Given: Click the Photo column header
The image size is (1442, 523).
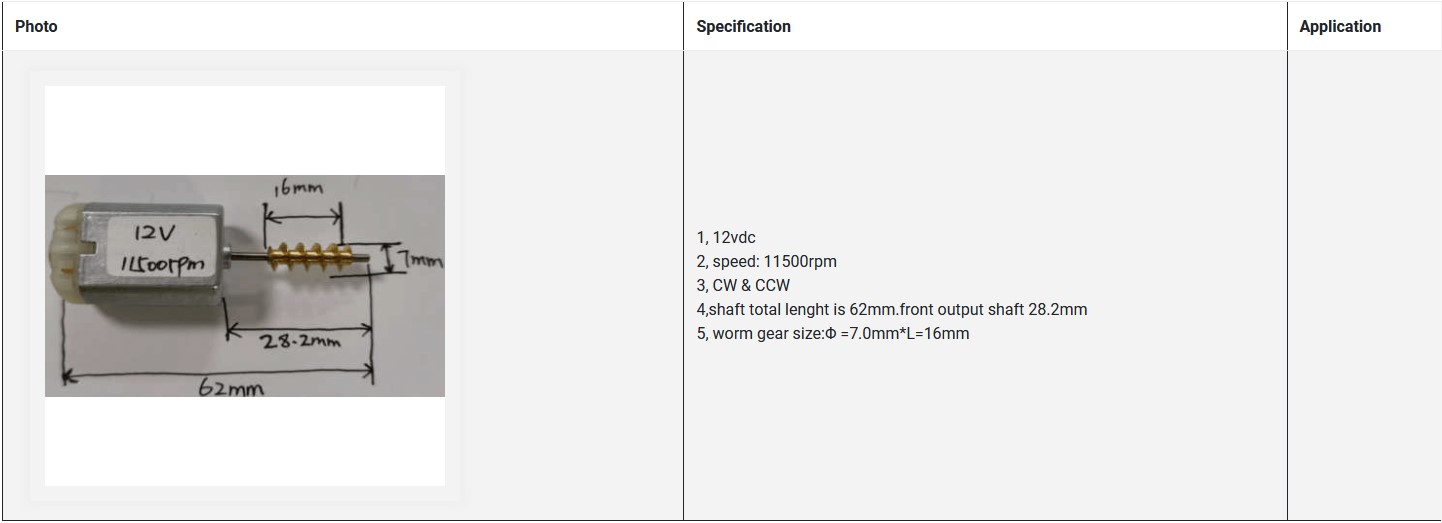Looking at the screenshot, I should tap(36, 27).
